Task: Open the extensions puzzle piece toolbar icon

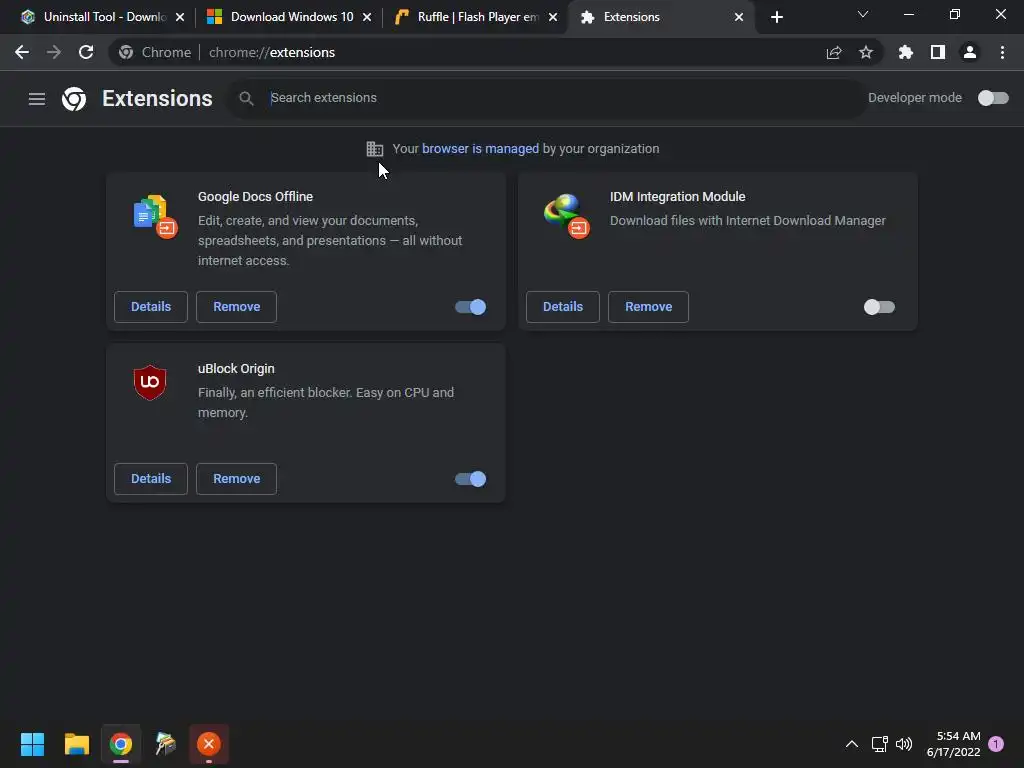Action: point(905,52)
